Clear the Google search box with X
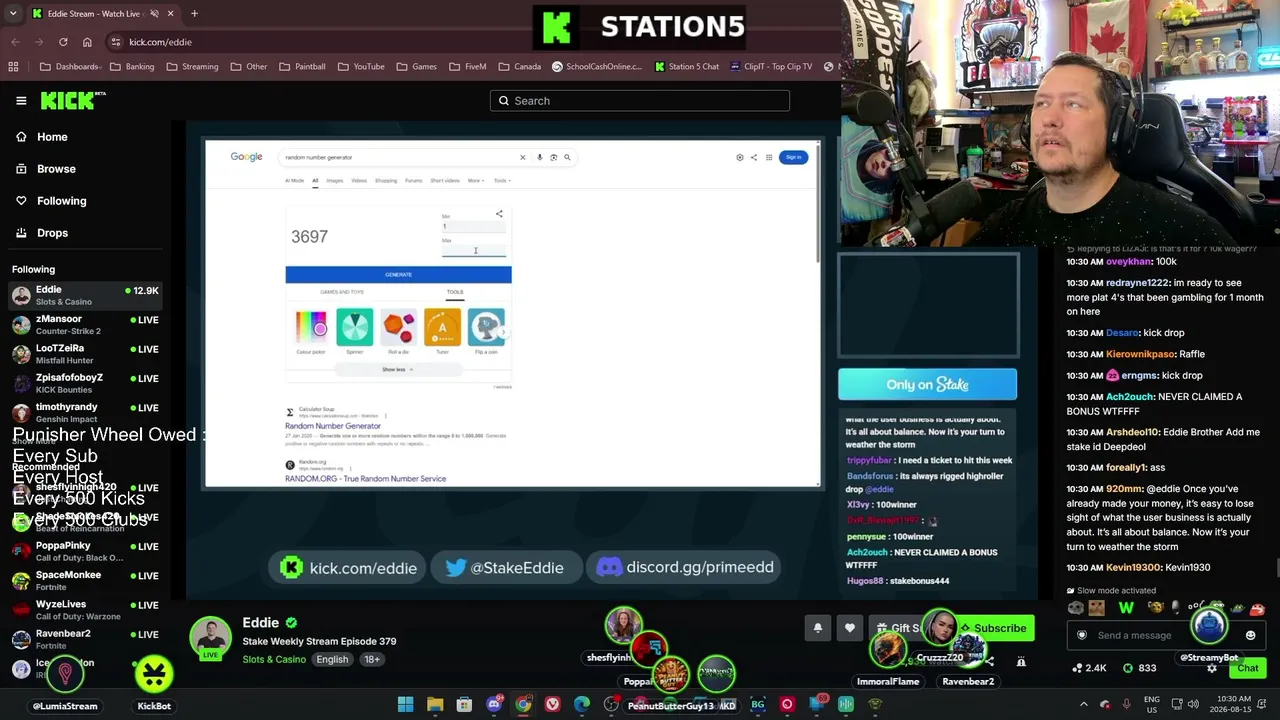Screen dimensions: 1280x720 (x=522, y=157)
